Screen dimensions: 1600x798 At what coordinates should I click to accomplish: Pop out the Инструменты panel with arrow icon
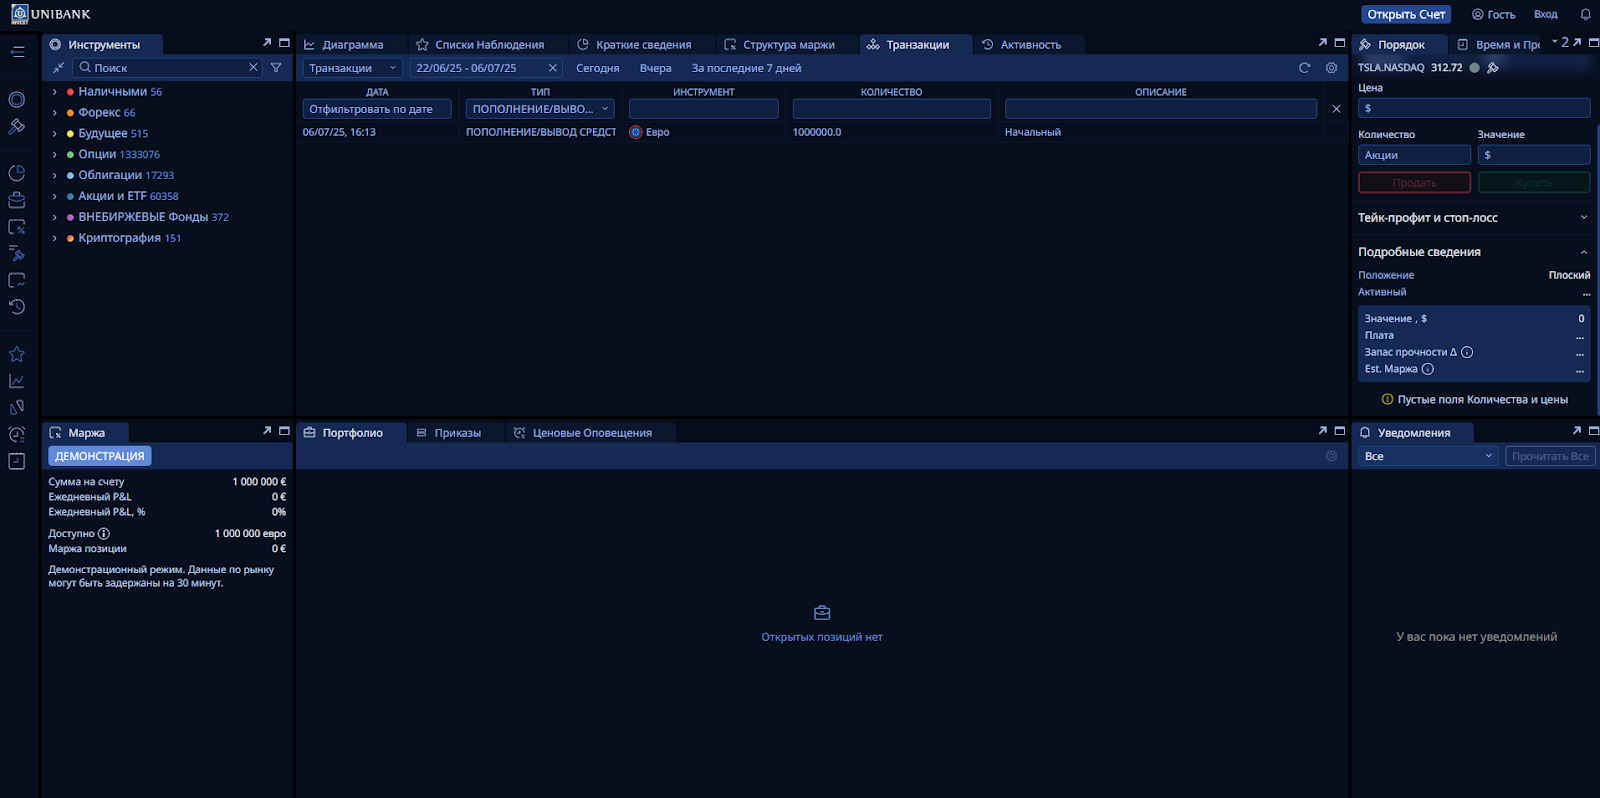(x=267, y=43)
